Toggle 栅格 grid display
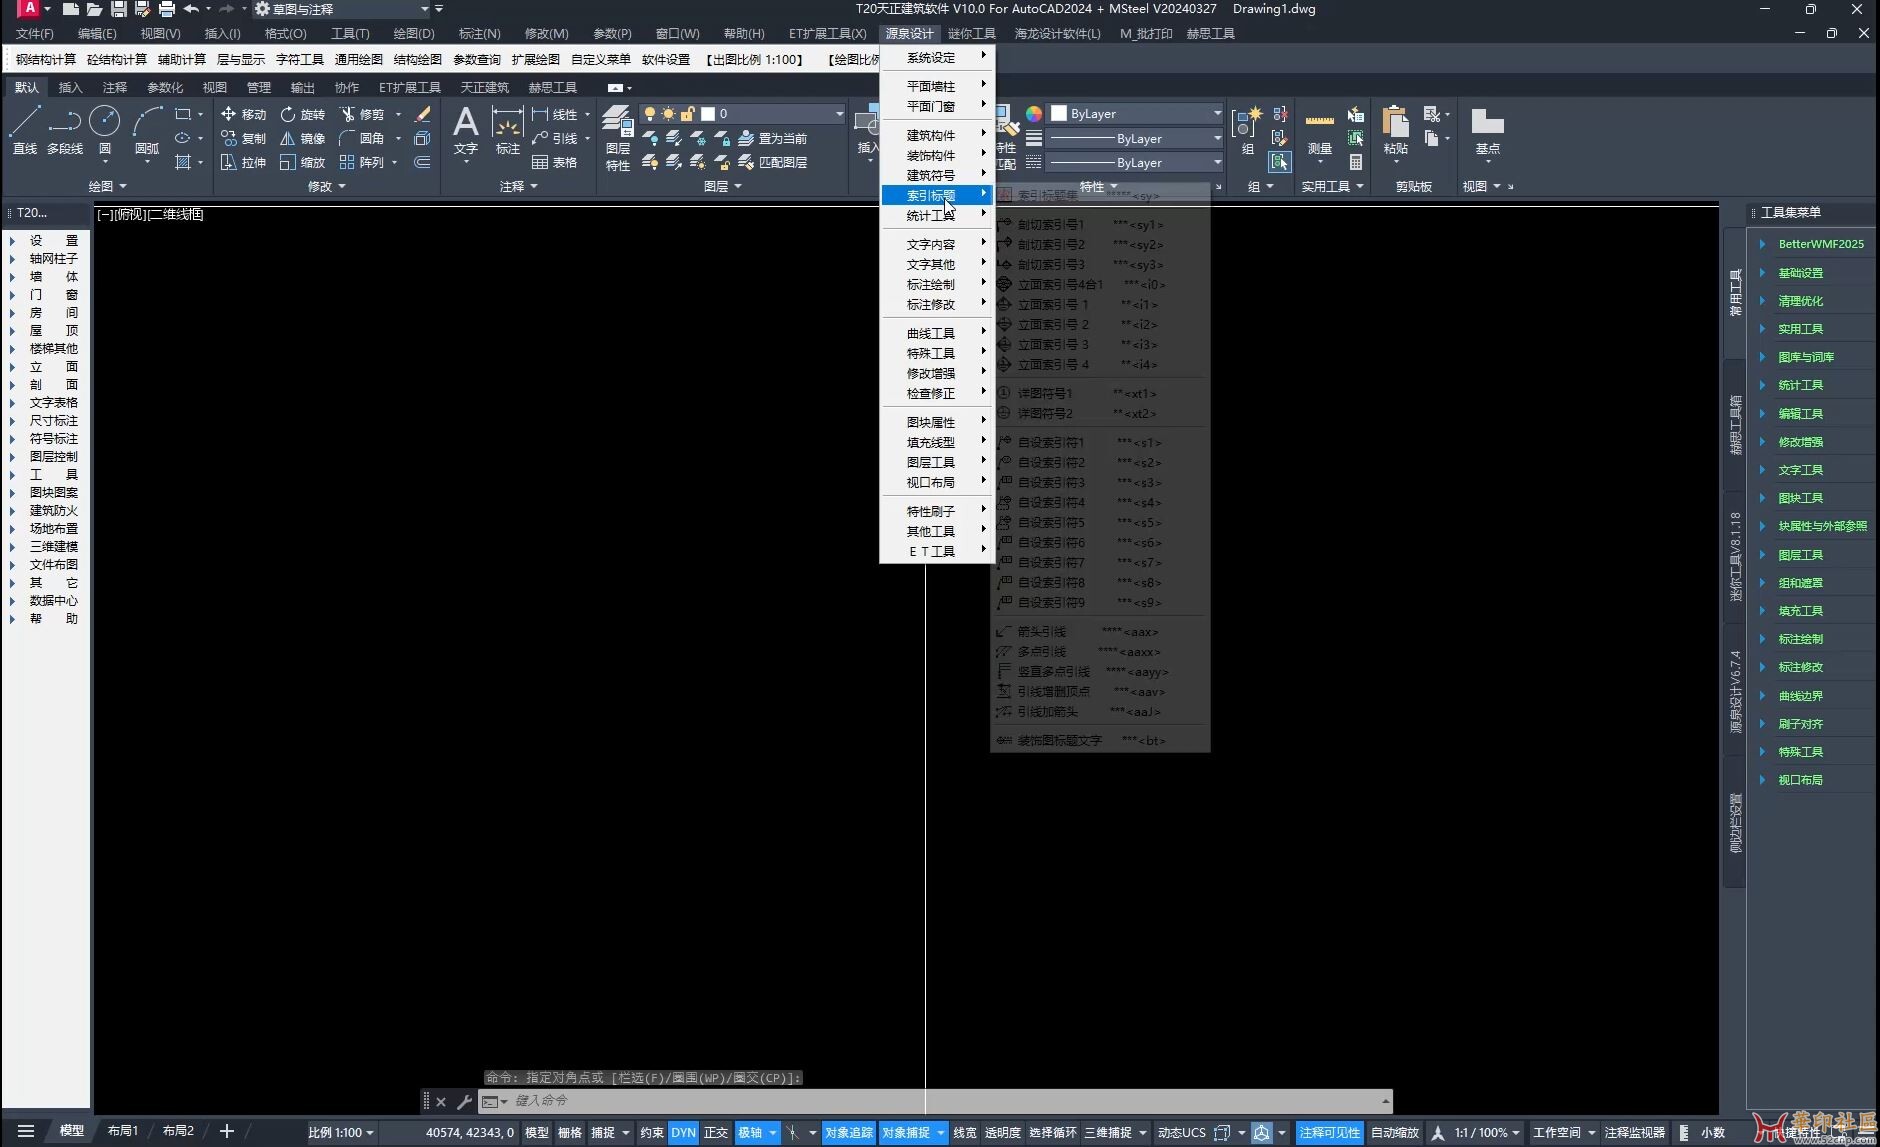The image size is (1880, 1147). click(x=570, y=1132)
